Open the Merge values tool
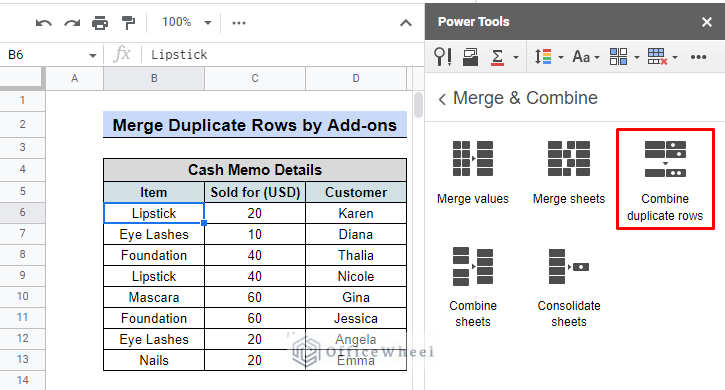725x390 pixels. [x=473, y=173]
